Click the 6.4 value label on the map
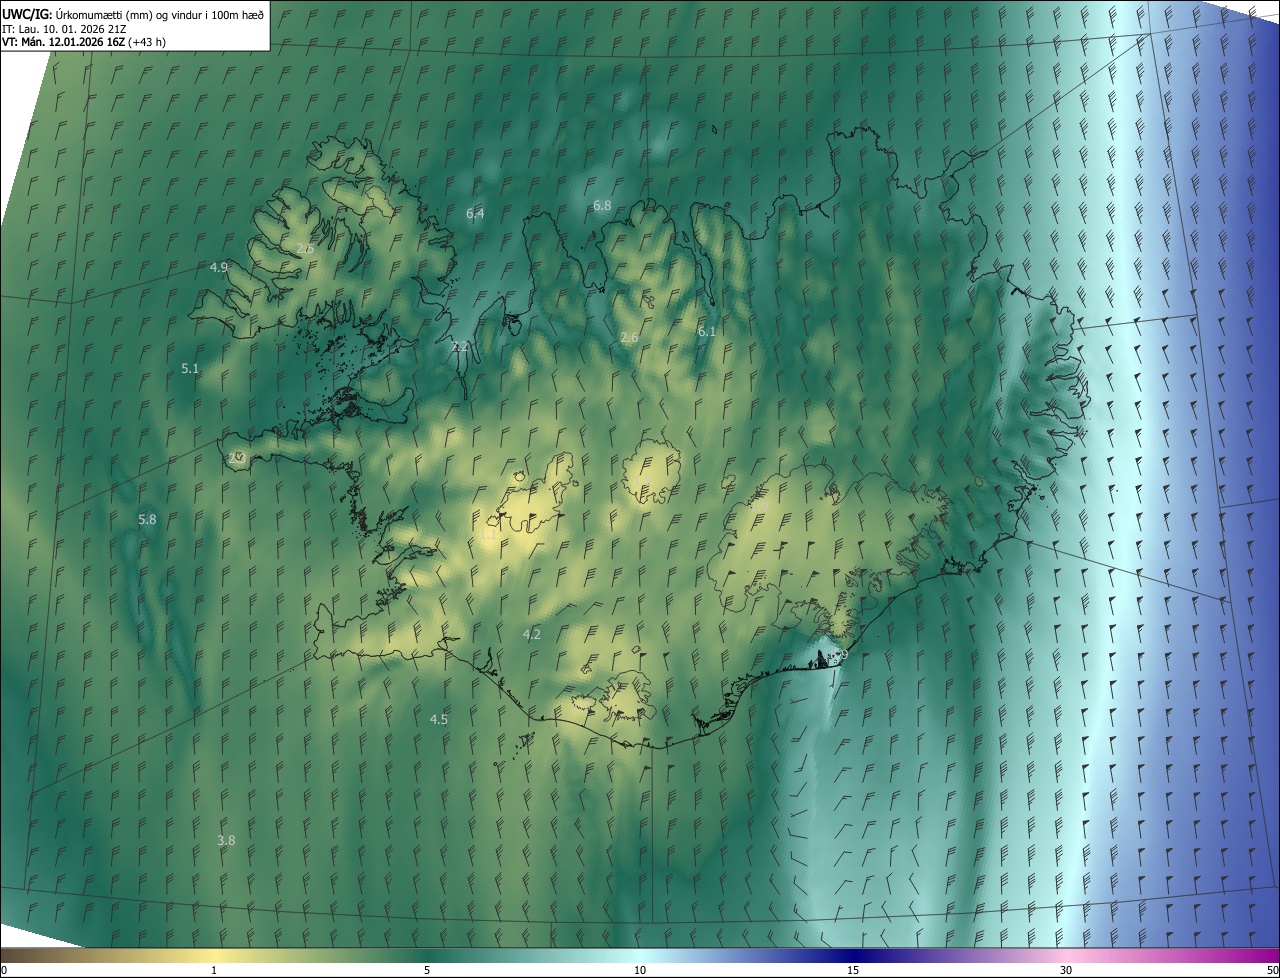1280x978 pixels. click(x=475, y=213)
